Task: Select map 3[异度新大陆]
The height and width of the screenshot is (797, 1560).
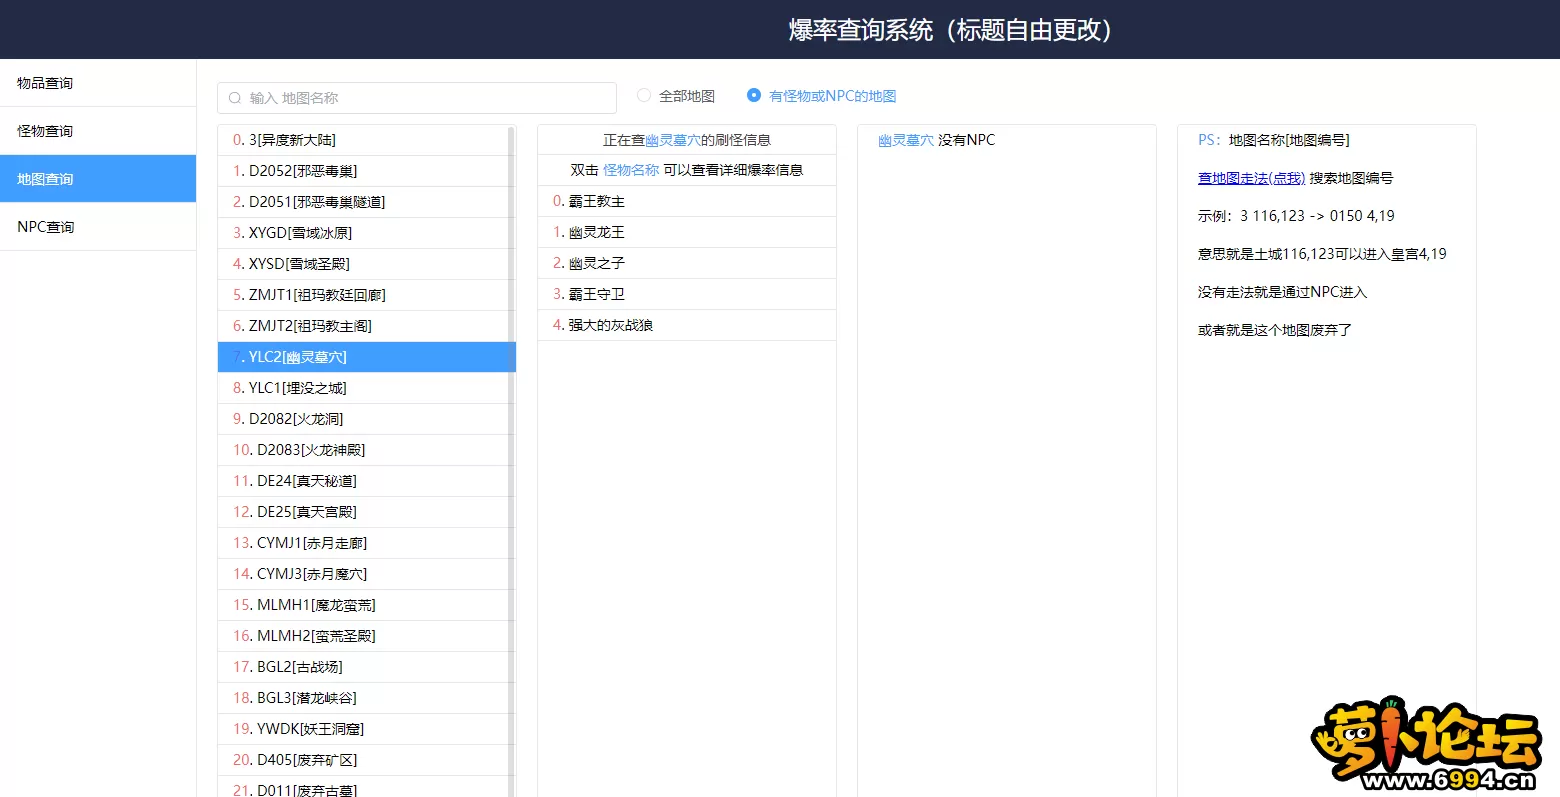Action: click(x=363, y=140)
